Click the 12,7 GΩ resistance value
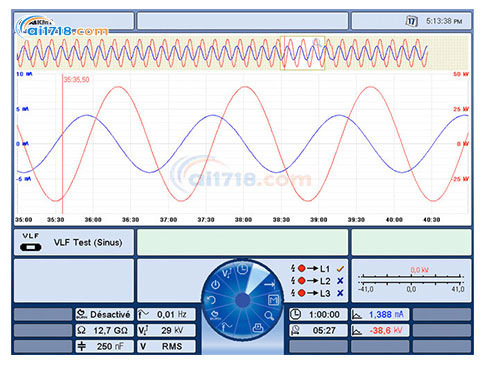Screen dimensions: 485x365 tap(110, 331)
